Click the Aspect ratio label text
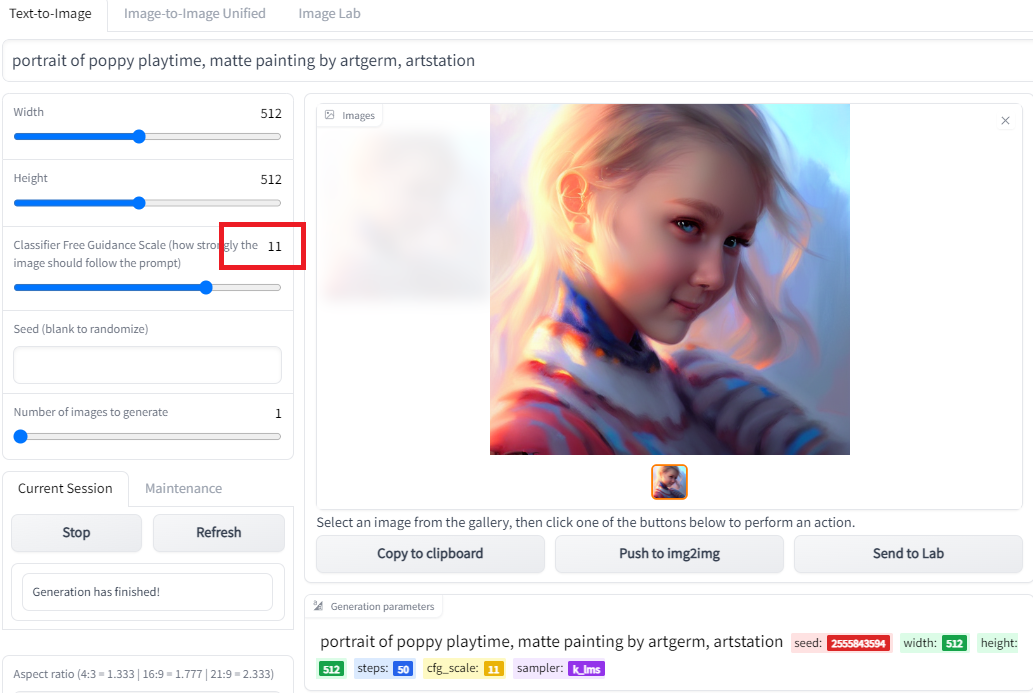1033x693 pixels. tap(143, 674)
